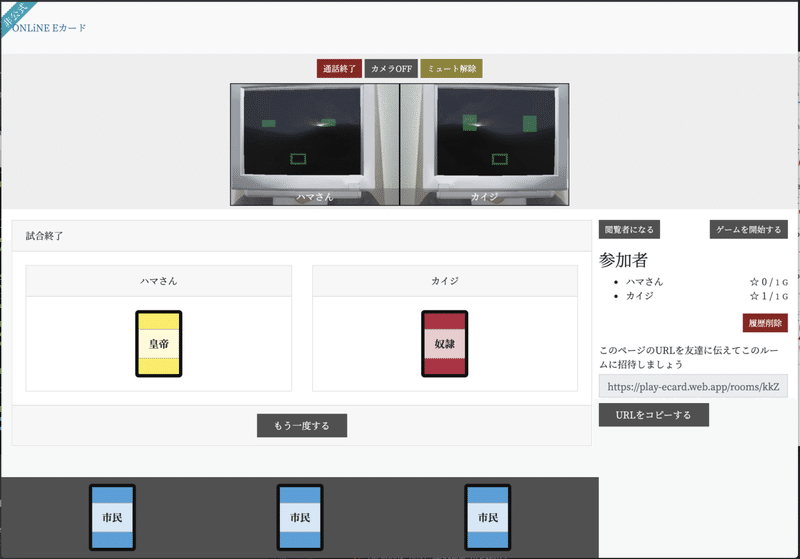Click the room URL input field
Screen dimensions: 800x559
pos(693,387)
